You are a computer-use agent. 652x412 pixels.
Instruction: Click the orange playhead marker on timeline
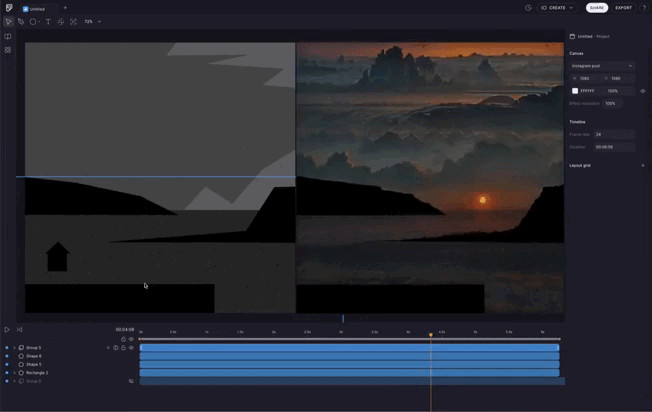click(431, 334)
